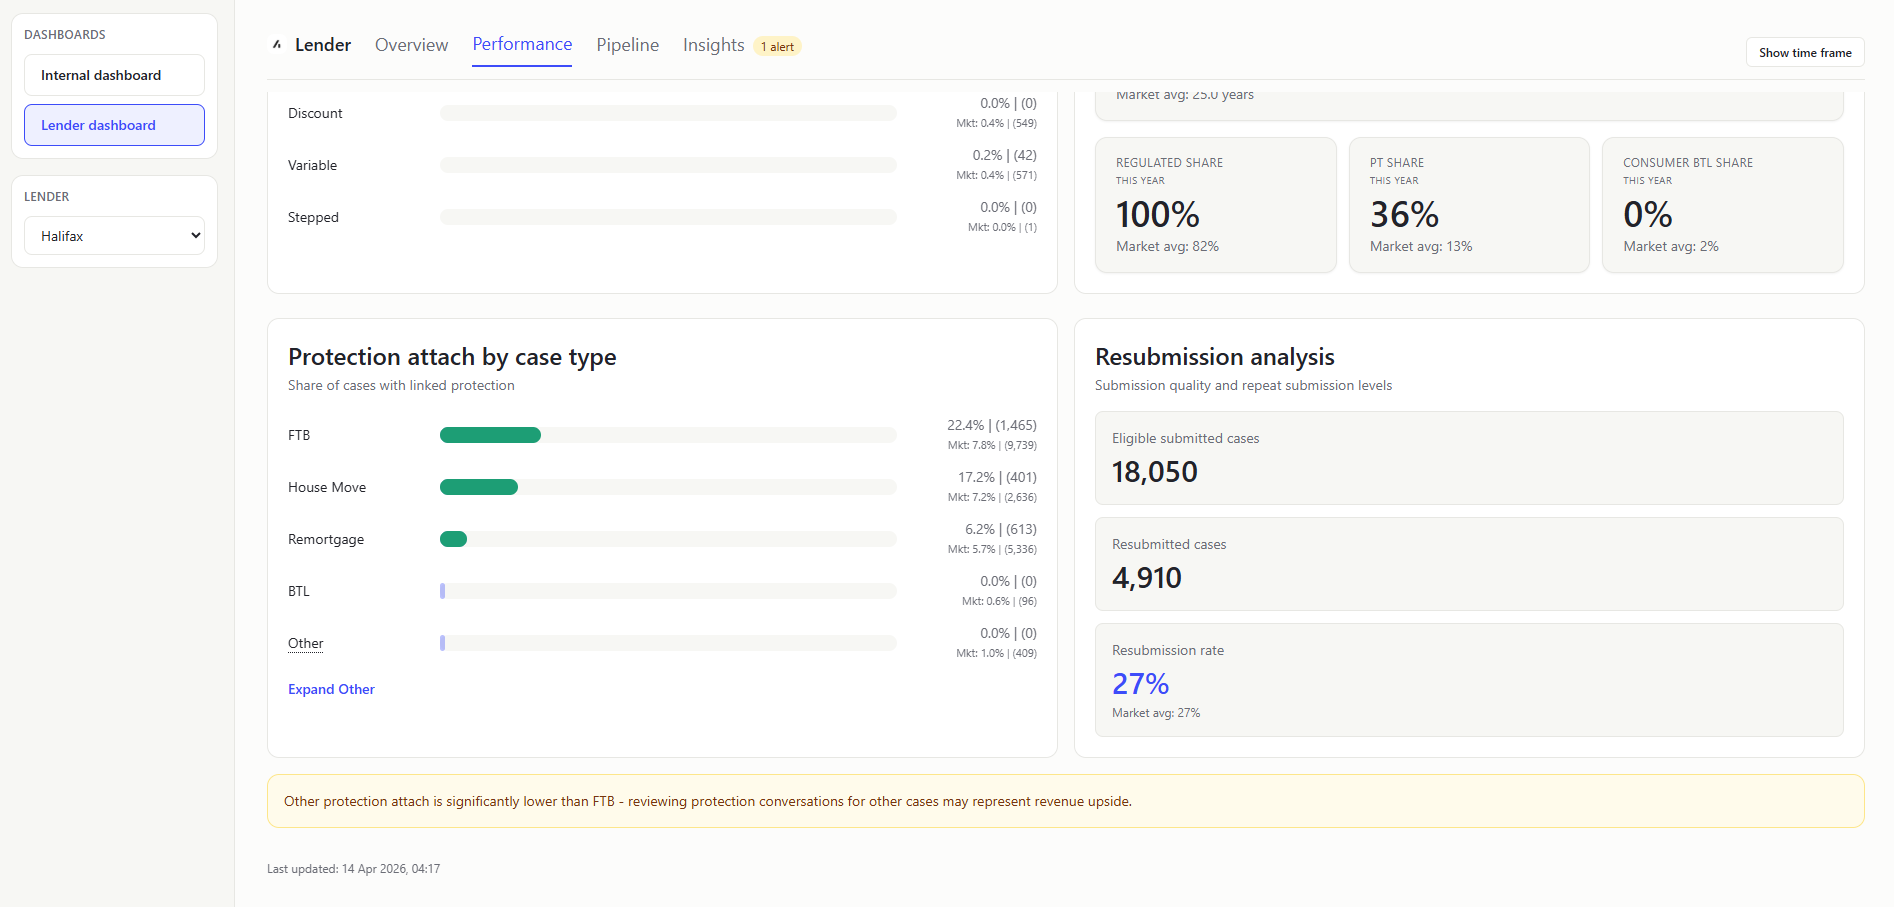
Task: Click the Consumer BTL Share card
Action: [x=1722, y=205]
